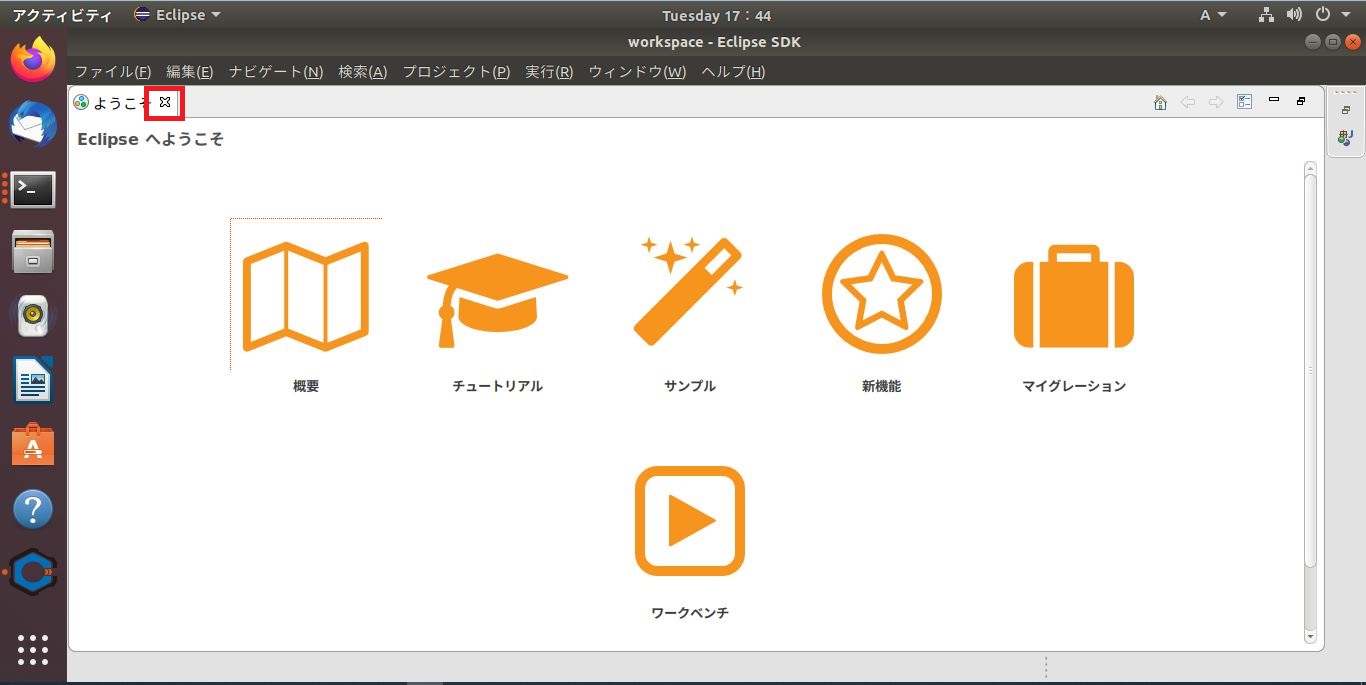Open the ウィンドウ(W) menu
This screenshot has width=1366, height=685.
[637, 72]
